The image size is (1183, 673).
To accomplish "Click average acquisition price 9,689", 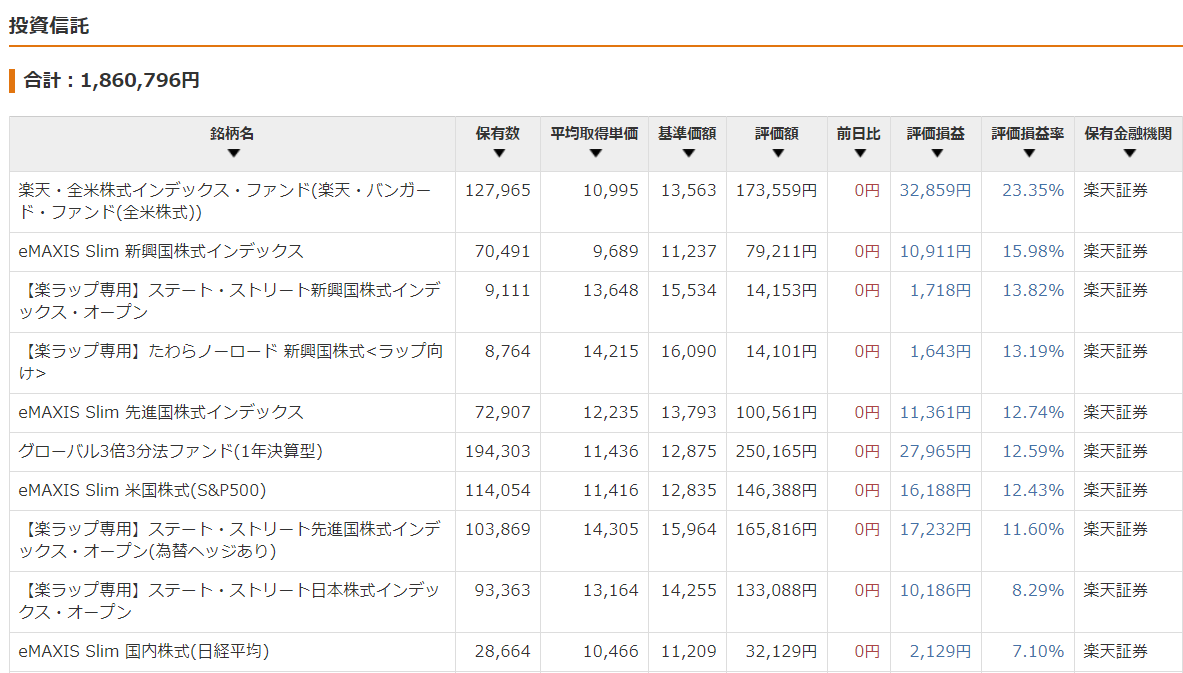I will click(x=616, y=251).
